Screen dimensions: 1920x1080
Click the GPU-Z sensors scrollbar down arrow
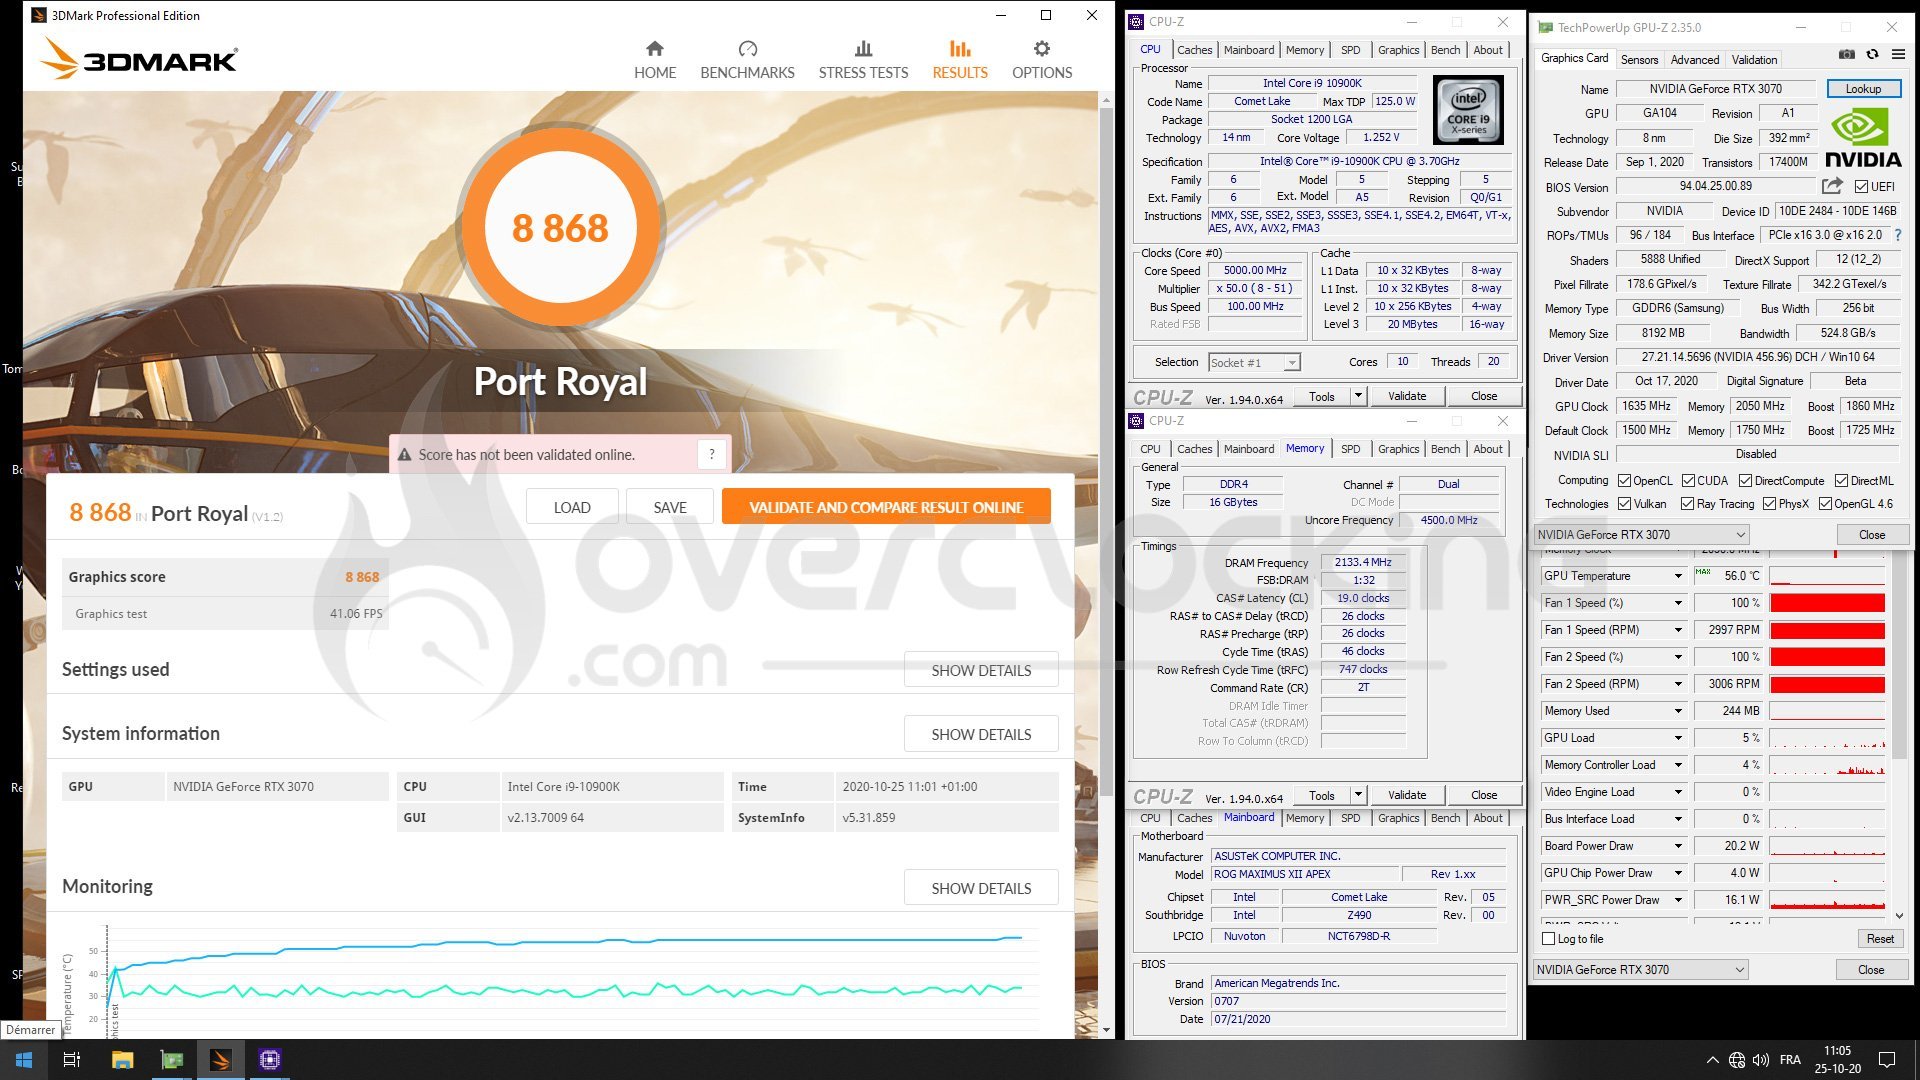coord(1900,915)
